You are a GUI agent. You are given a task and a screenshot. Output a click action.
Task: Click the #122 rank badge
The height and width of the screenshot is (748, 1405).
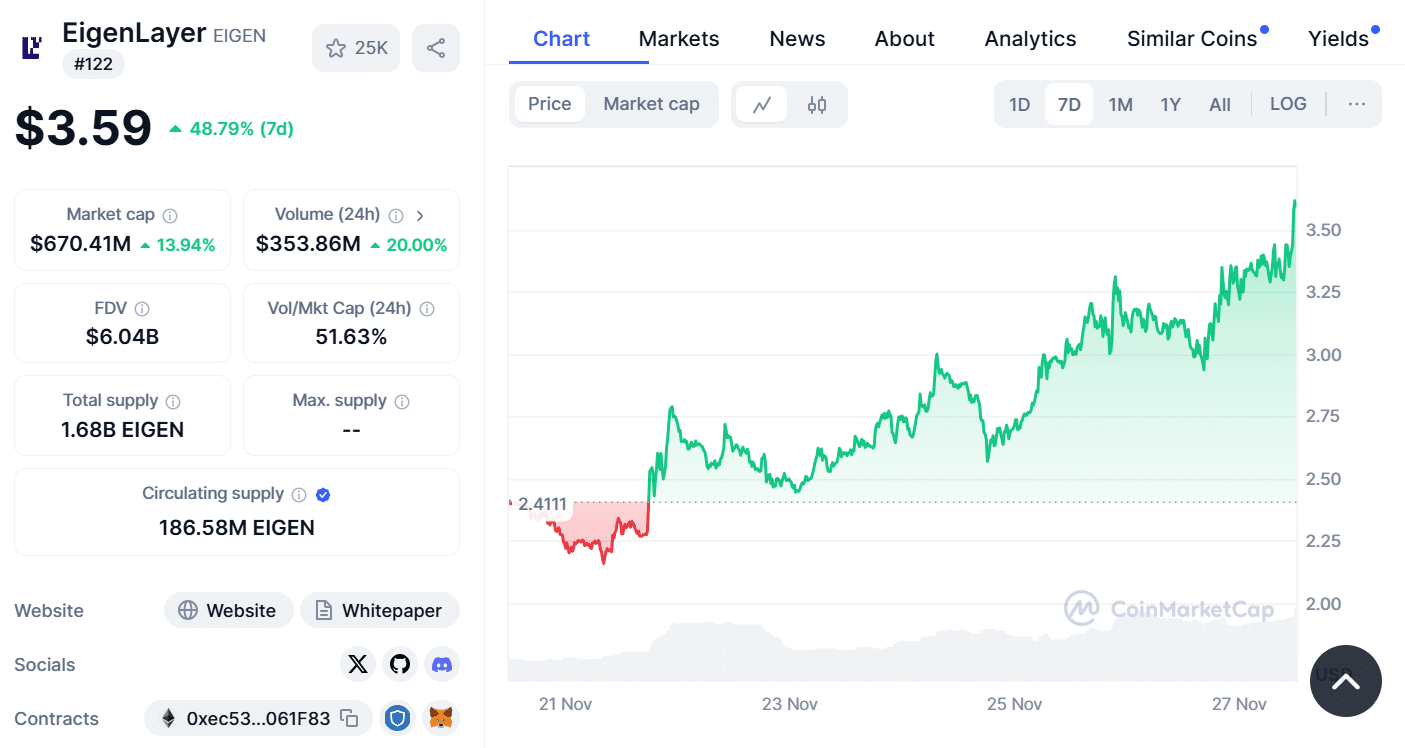(x=94, y=65)
